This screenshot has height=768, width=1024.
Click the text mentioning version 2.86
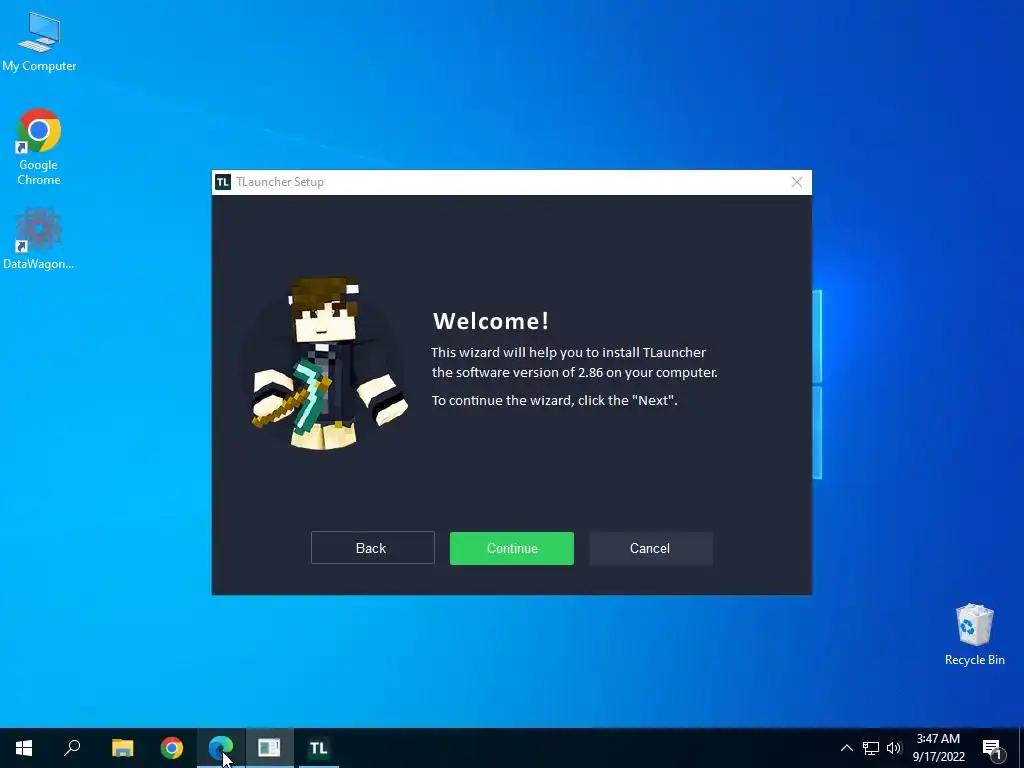pyautogui.click(x=575, y=372)
